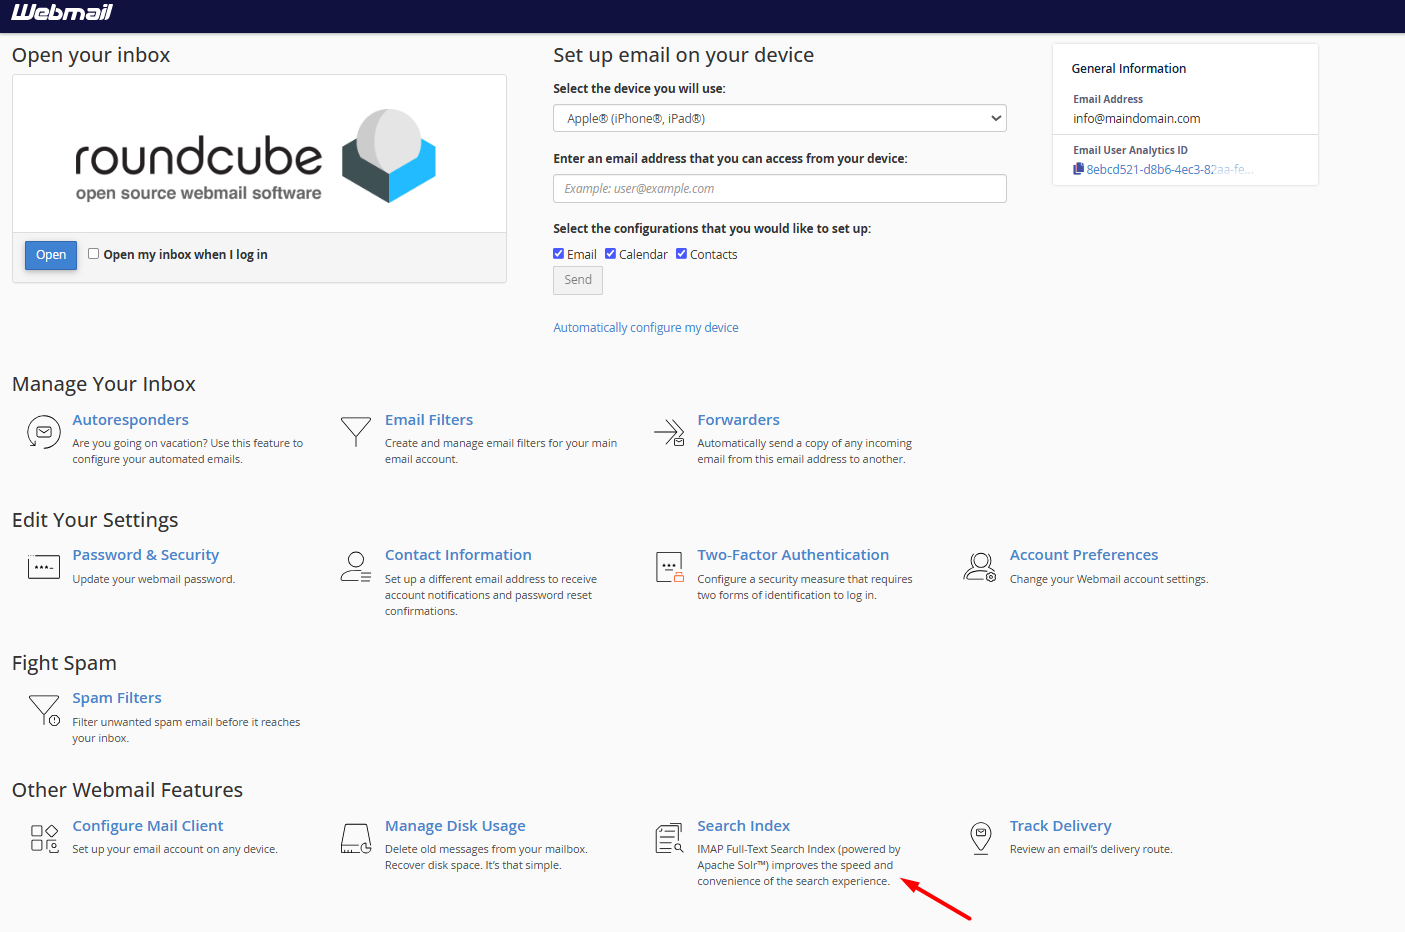Screen dimensions: 1405x932
Task: Click the analytics ID 8ebcd521 text
Action: click(x=1170, y=169)
